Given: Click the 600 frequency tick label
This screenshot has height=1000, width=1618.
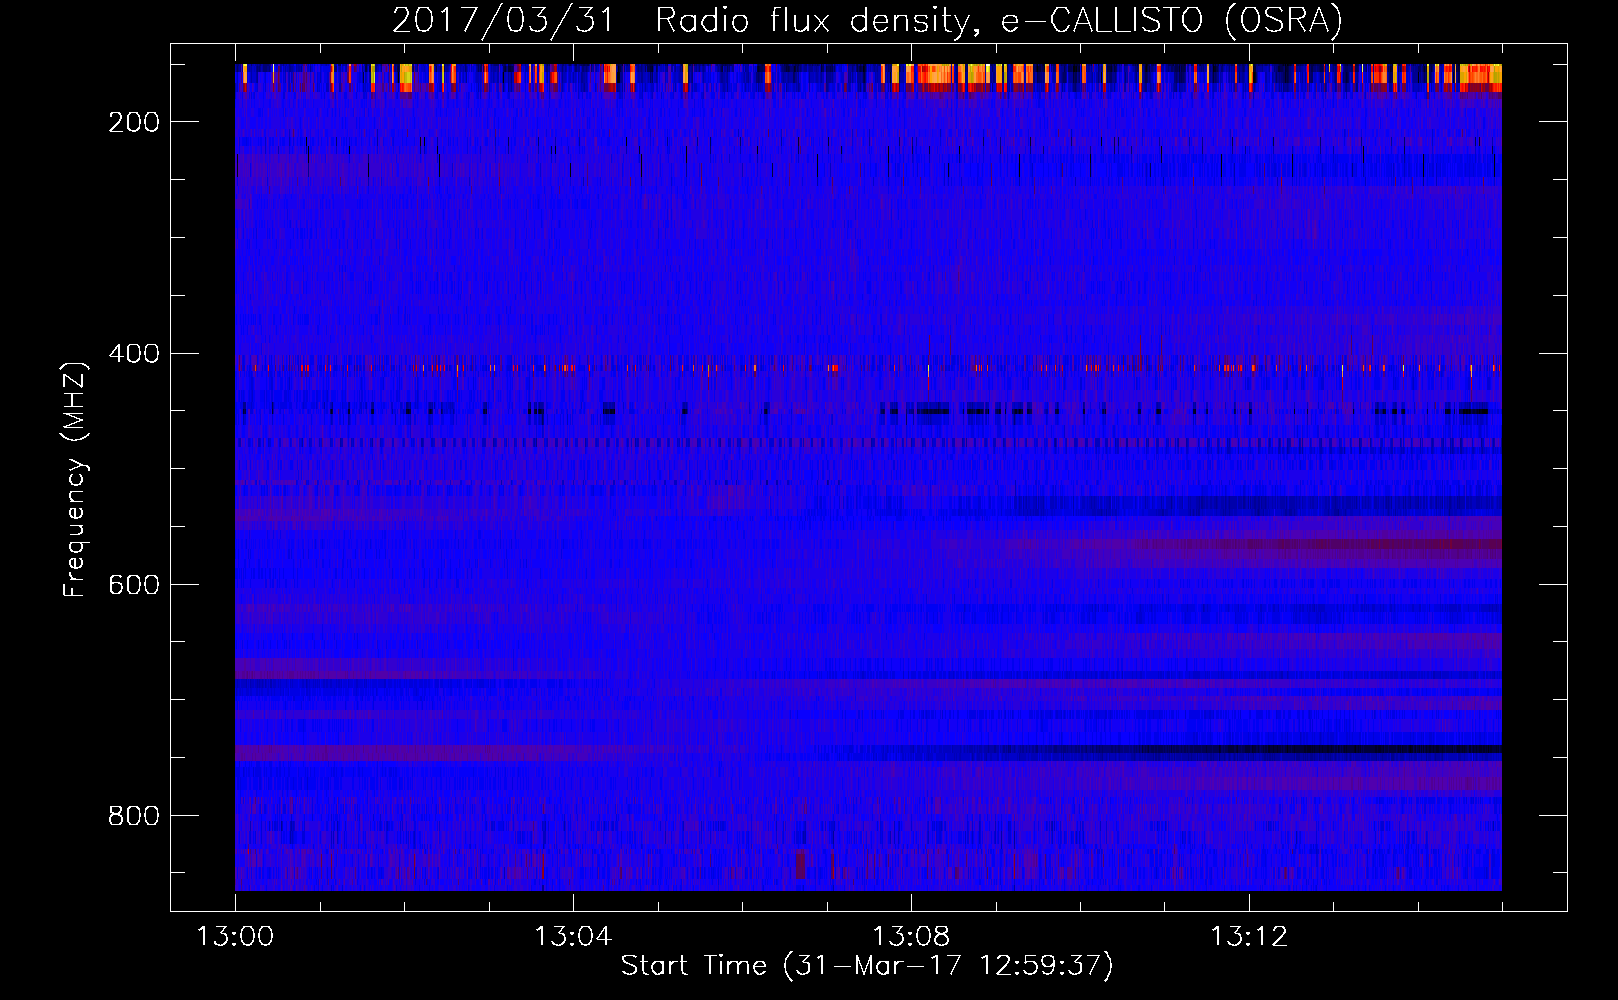Looking at the screenshot, I should (x=134, y=585).
